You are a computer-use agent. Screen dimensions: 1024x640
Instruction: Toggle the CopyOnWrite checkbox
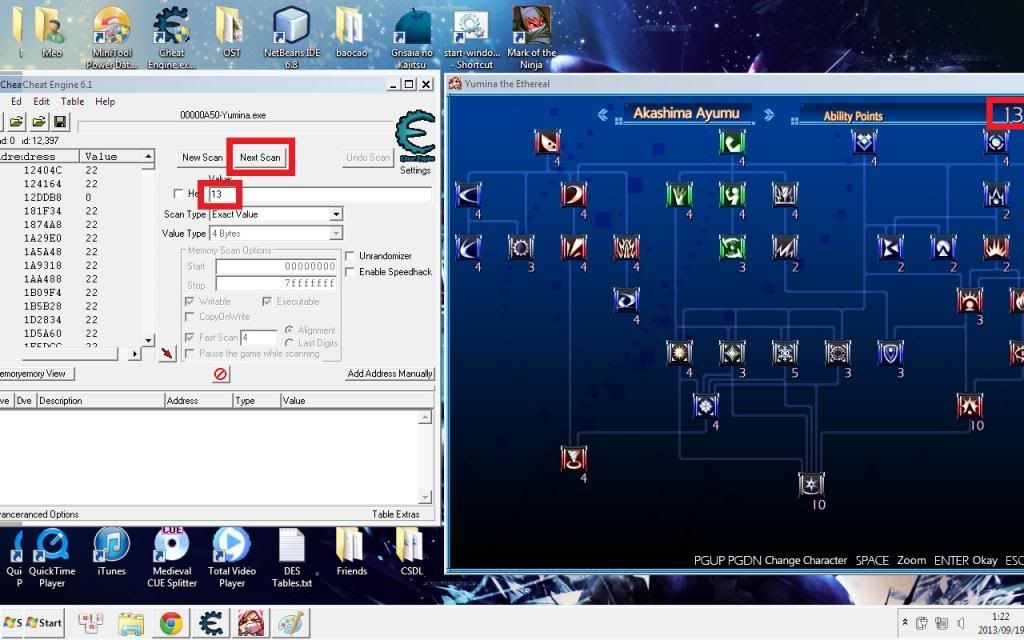[189, 317]
